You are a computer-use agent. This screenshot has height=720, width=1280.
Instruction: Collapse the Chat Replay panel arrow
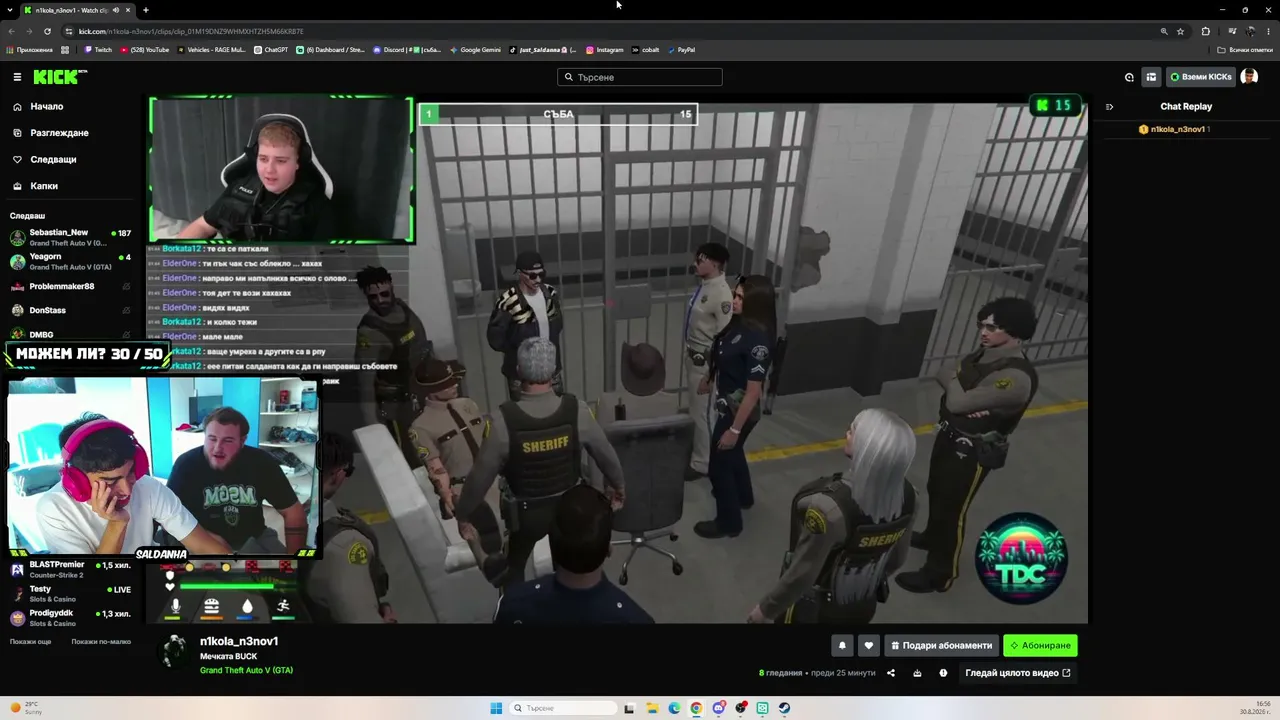point(1109,106)
